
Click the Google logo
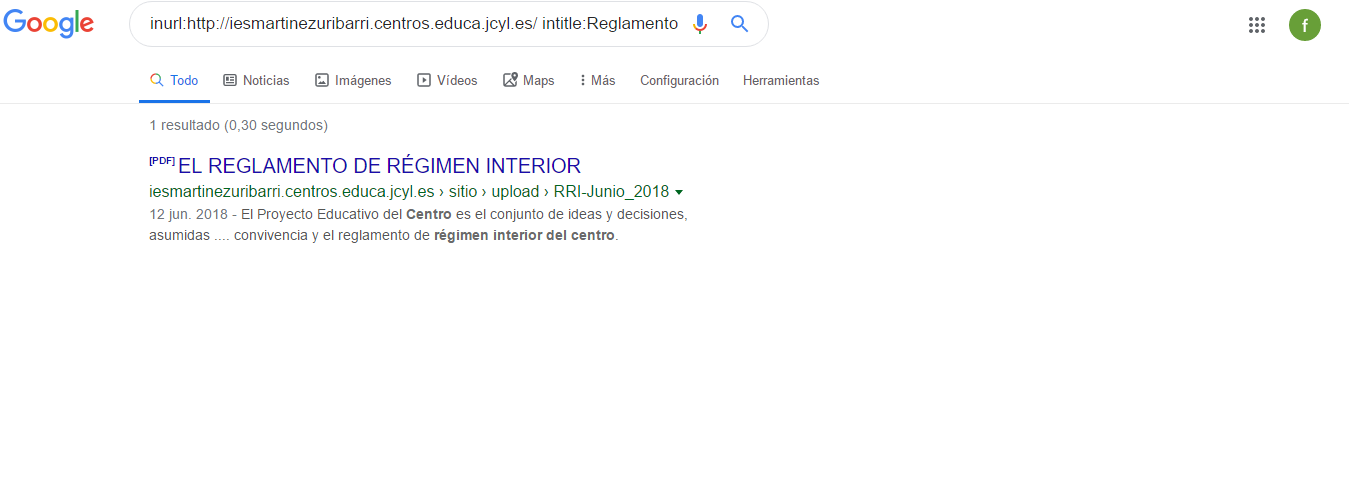[x=49, y=24]
